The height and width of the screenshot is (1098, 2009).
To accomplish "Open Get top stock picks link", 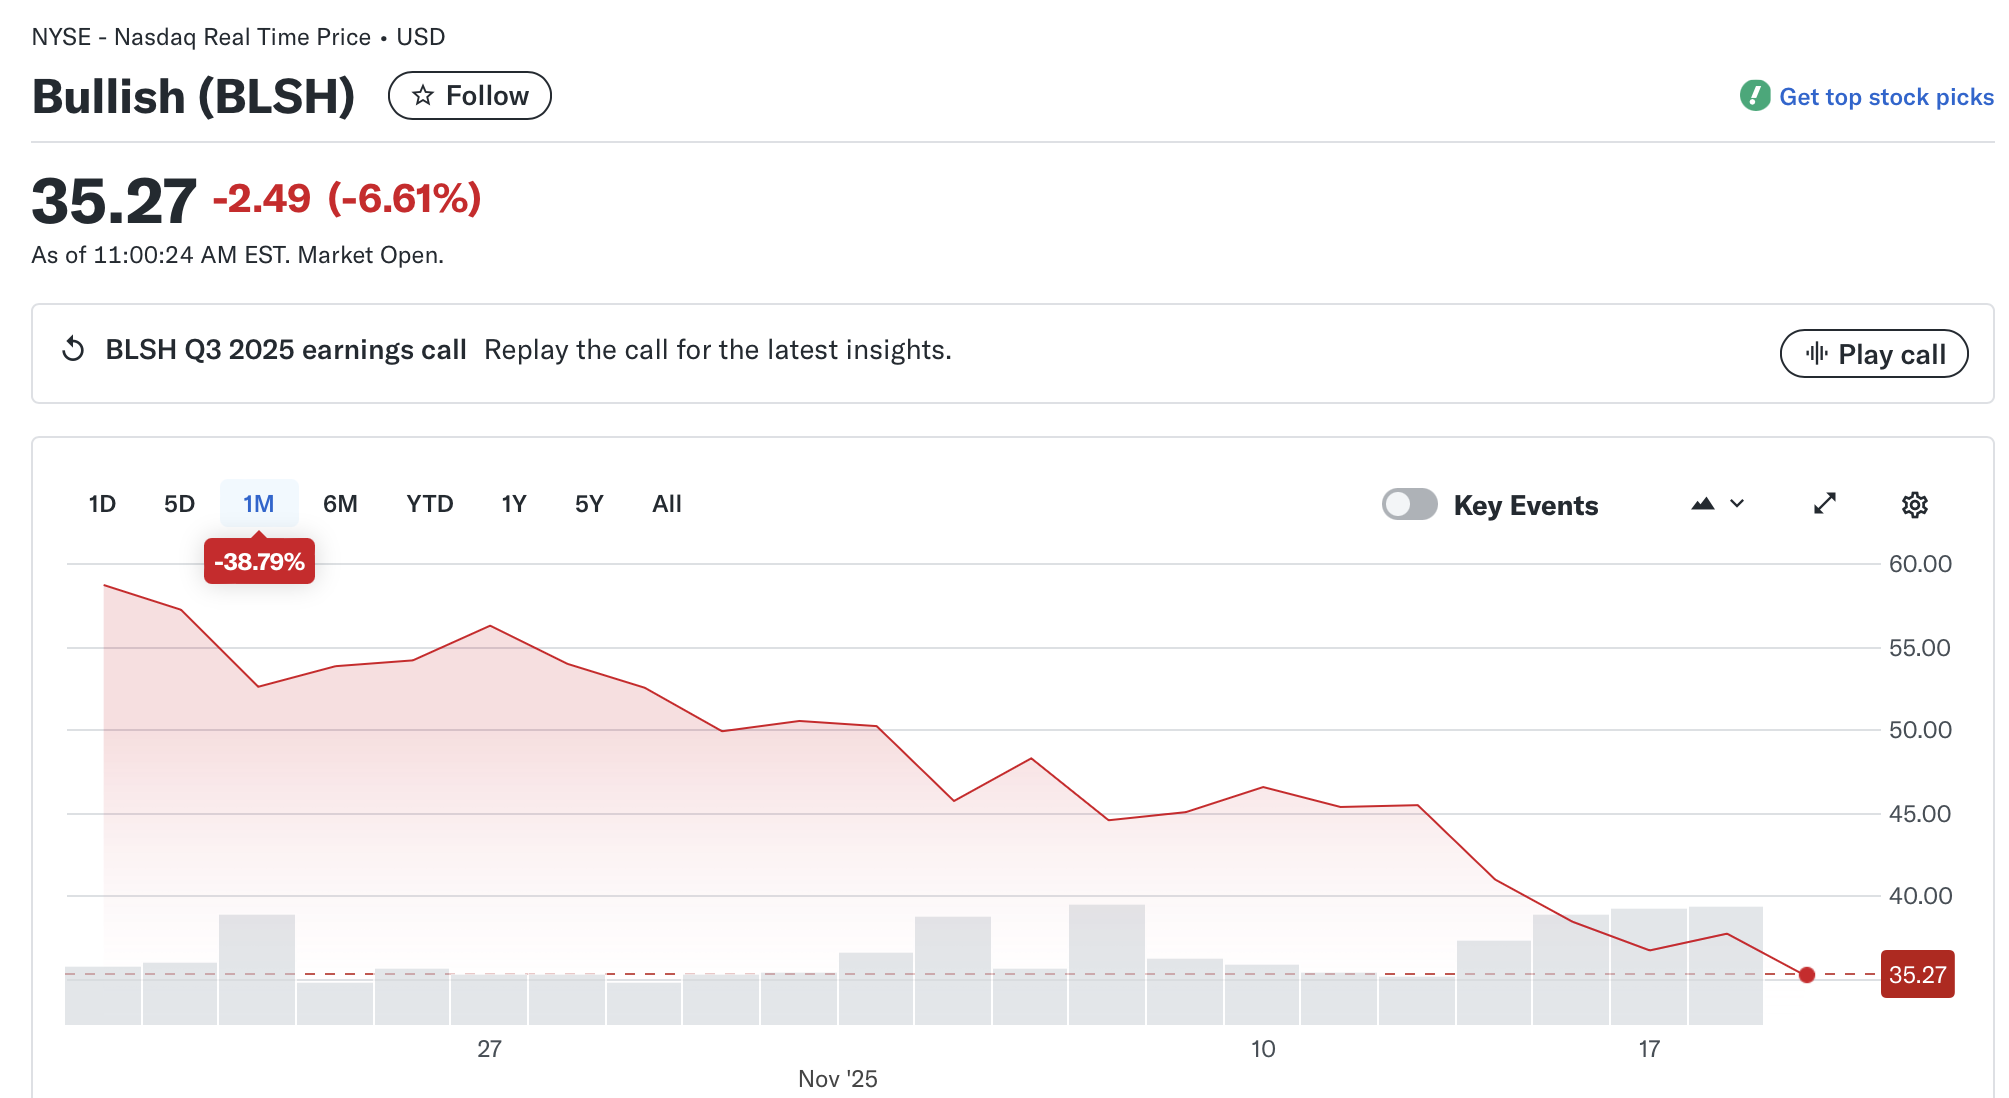I will click(1886, 97).
